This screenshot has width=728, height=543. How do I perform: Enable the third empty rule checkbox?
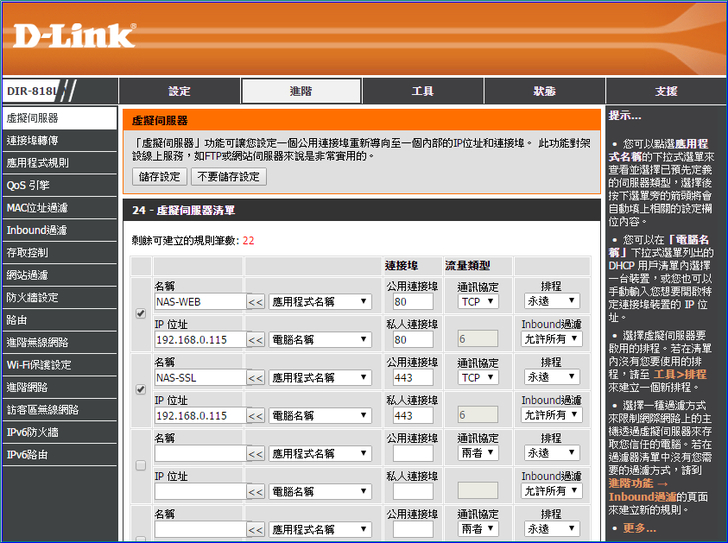pos(140,465)
